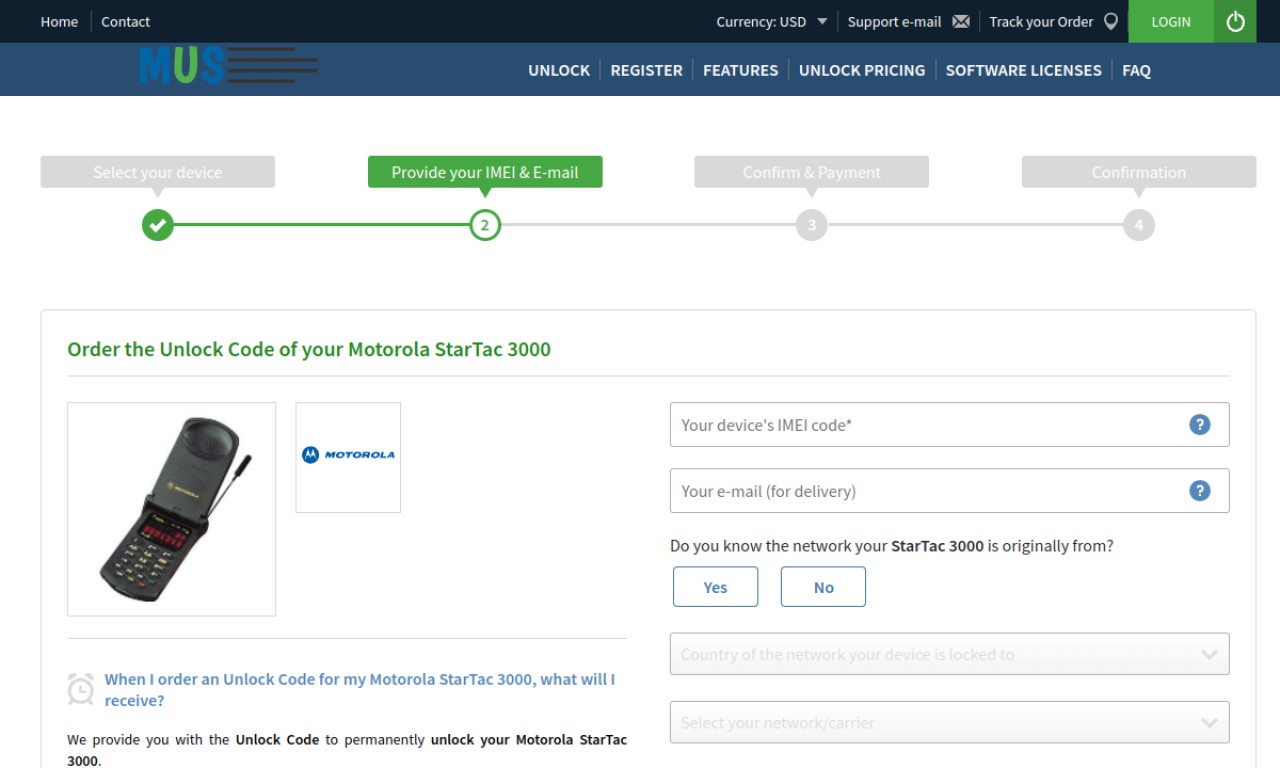This screenshot has height=768, width=1280.
Task: Open the UNLOCK menu item
Action: (559, 70)
